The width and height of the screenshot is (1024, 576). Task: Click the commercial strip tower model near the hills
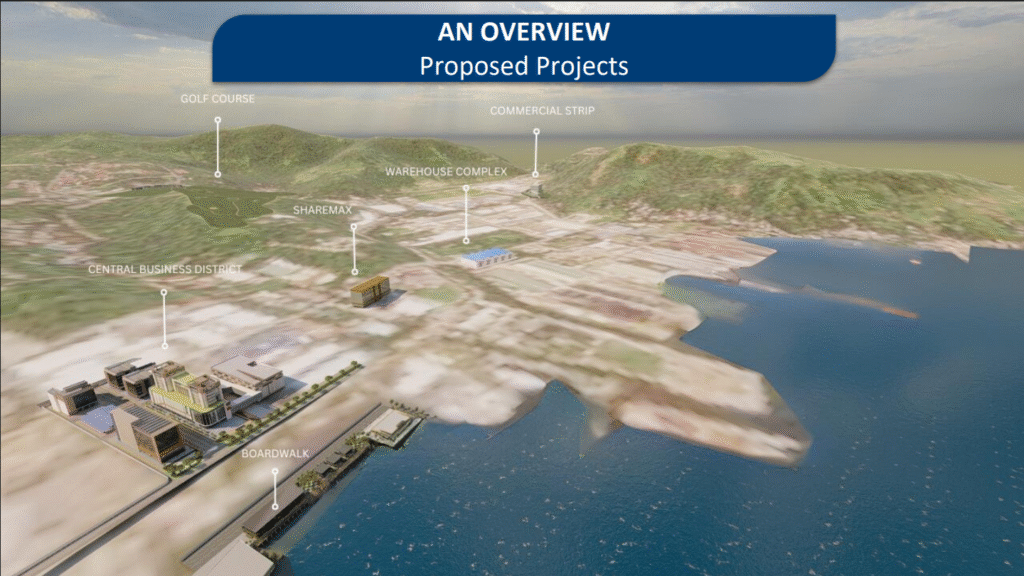click(536, 188)
